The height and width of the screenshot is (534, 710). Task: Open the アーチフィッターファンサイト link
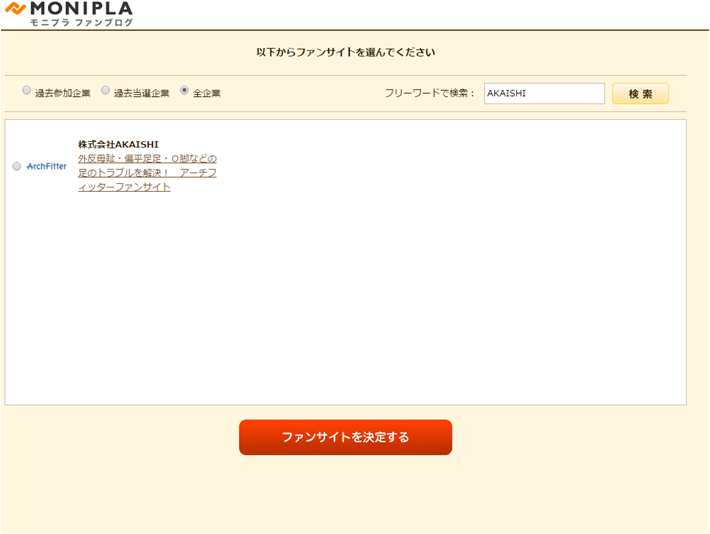[x=147, y=173]
